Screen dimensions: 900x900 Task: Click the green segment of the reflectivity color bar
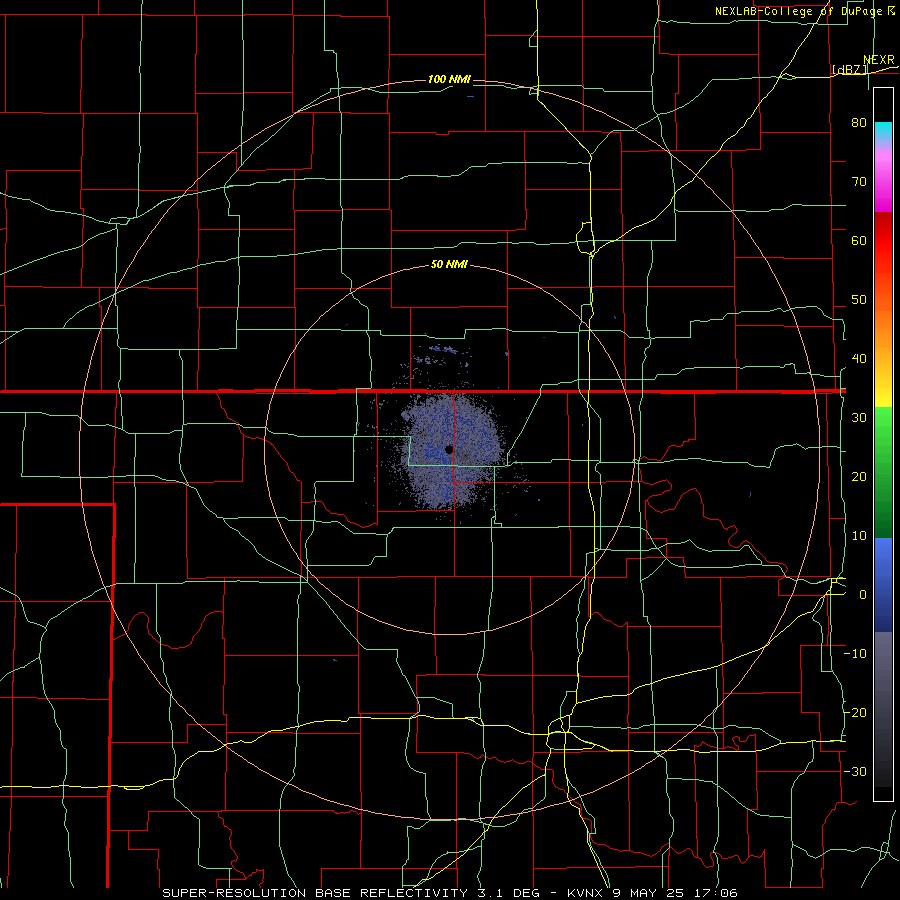click(883, 472)
